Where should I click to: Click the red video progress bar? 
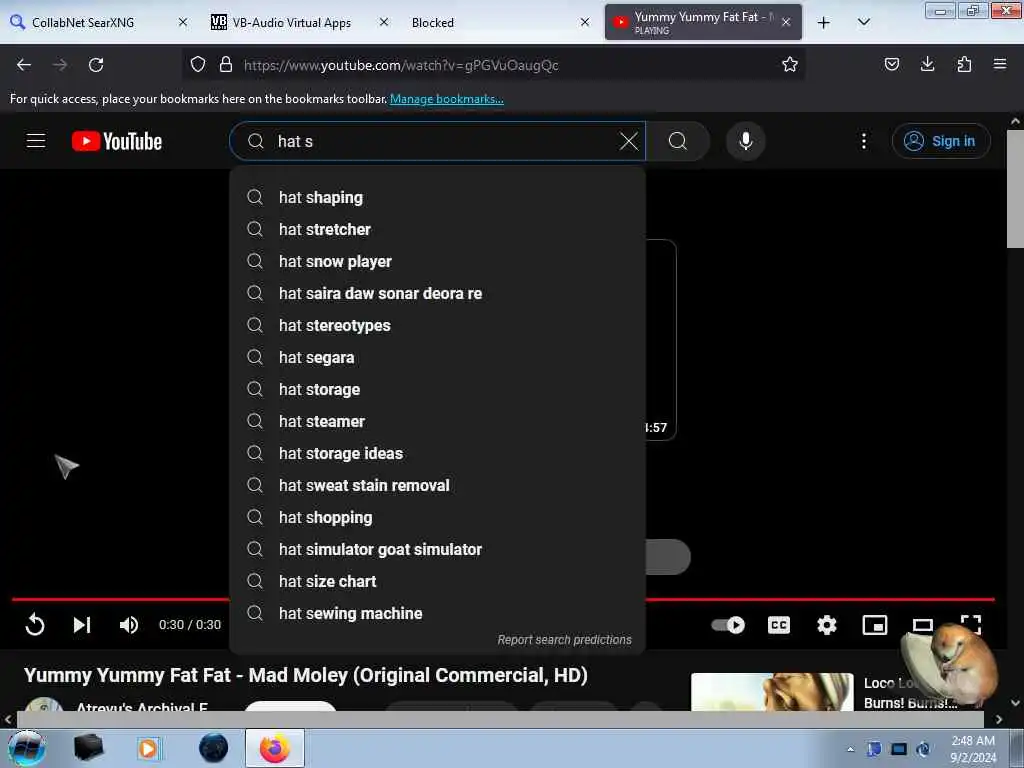pos(503,599)
